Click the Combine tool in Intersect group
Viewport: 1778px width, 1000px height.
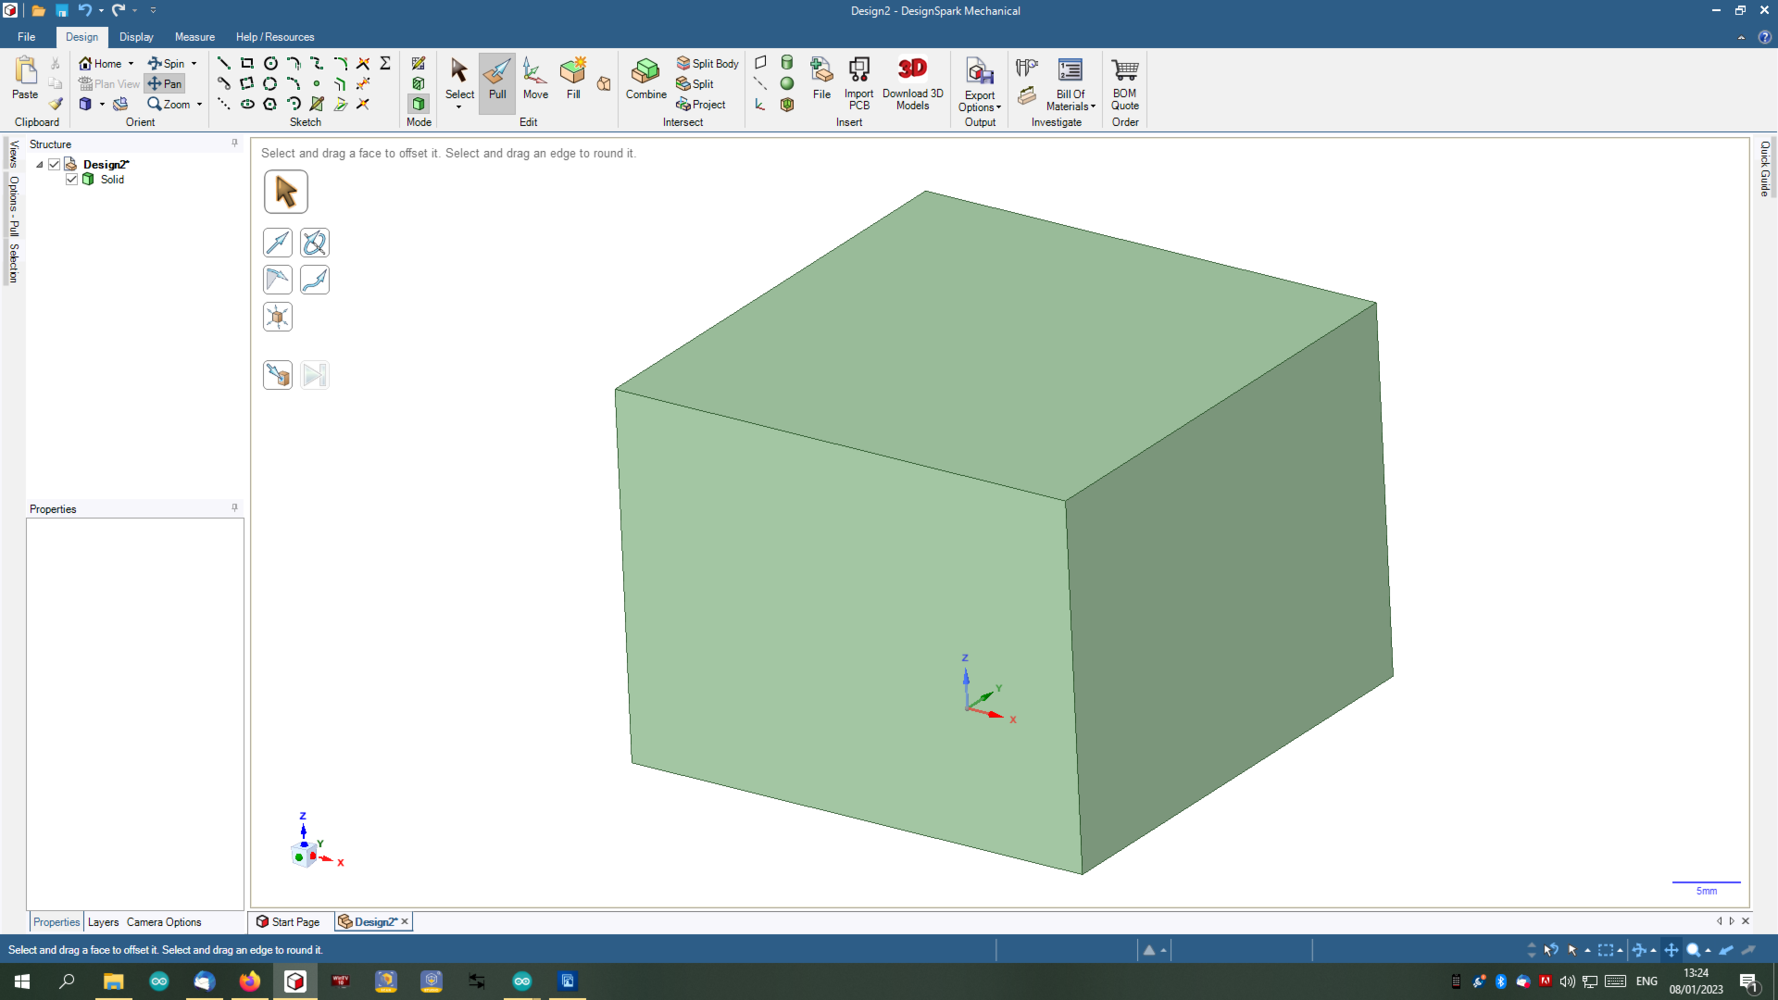coord(645,80)
